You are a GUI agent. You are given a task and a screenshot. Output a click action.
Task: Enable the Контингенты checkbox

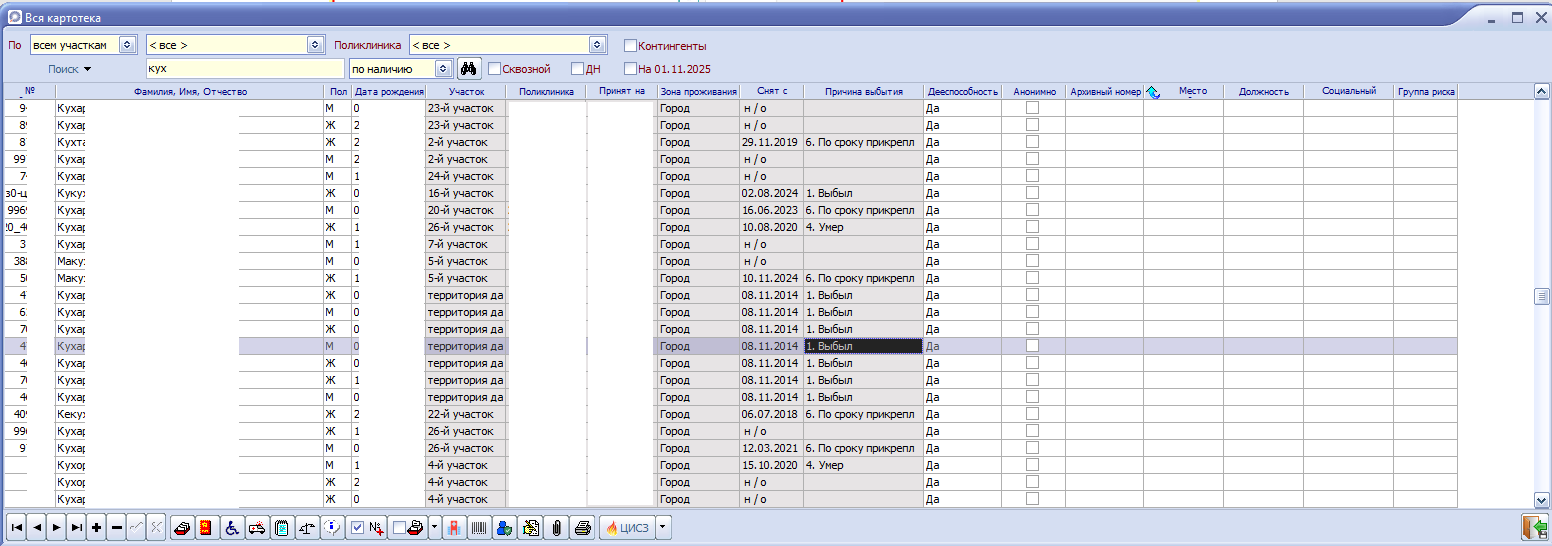(x=630, y=46)
